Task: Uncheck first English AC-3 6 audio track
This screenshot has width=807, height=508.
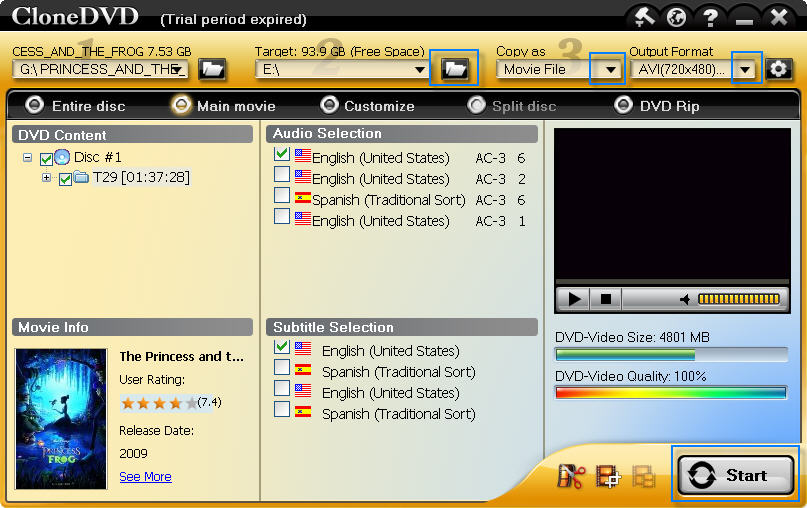Action: (x=282, y=154)
